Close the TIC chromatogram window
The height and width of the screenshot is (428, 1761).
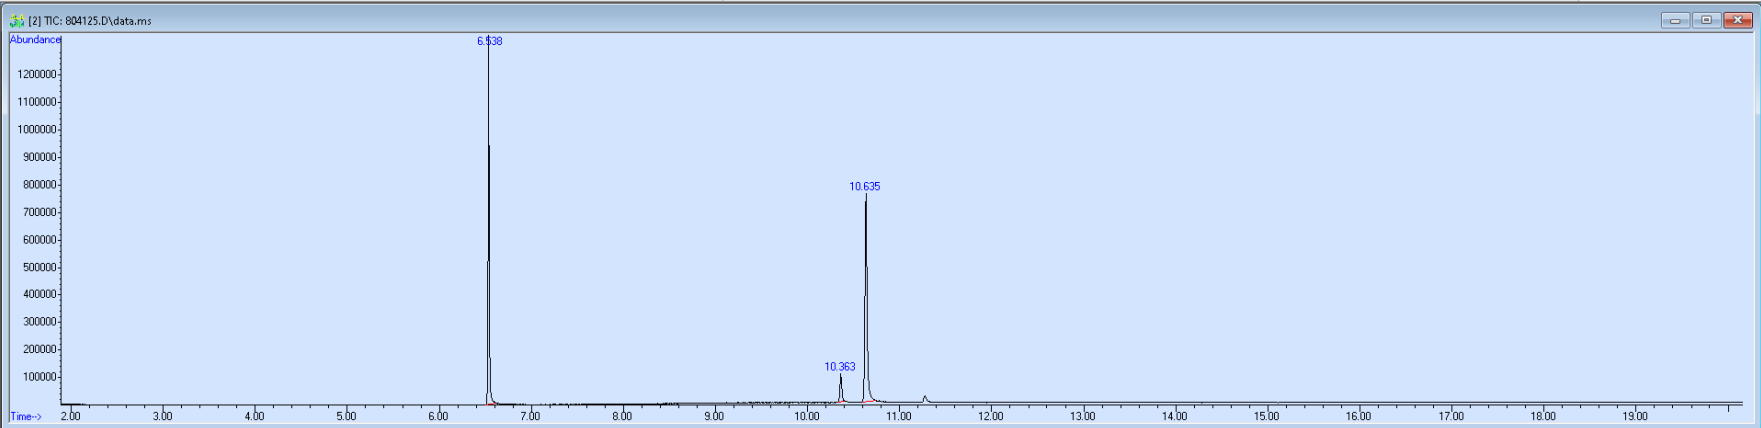pyautogui.click(x=1738, y=20)
